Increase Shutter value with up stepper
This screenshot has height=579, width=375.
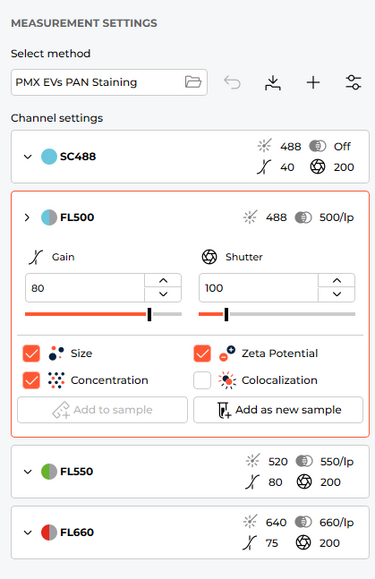pos(337,281)
